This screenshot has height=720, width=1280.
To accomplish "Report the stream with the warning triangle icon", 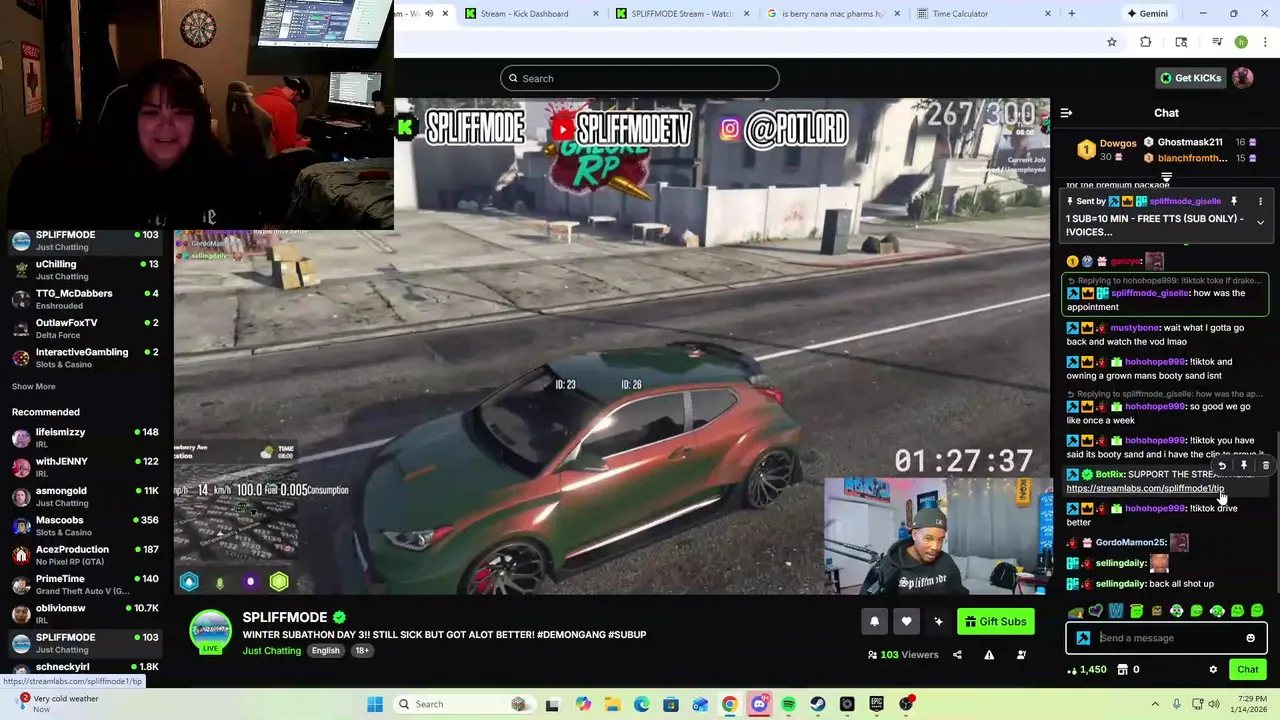I will click(989, 655).
